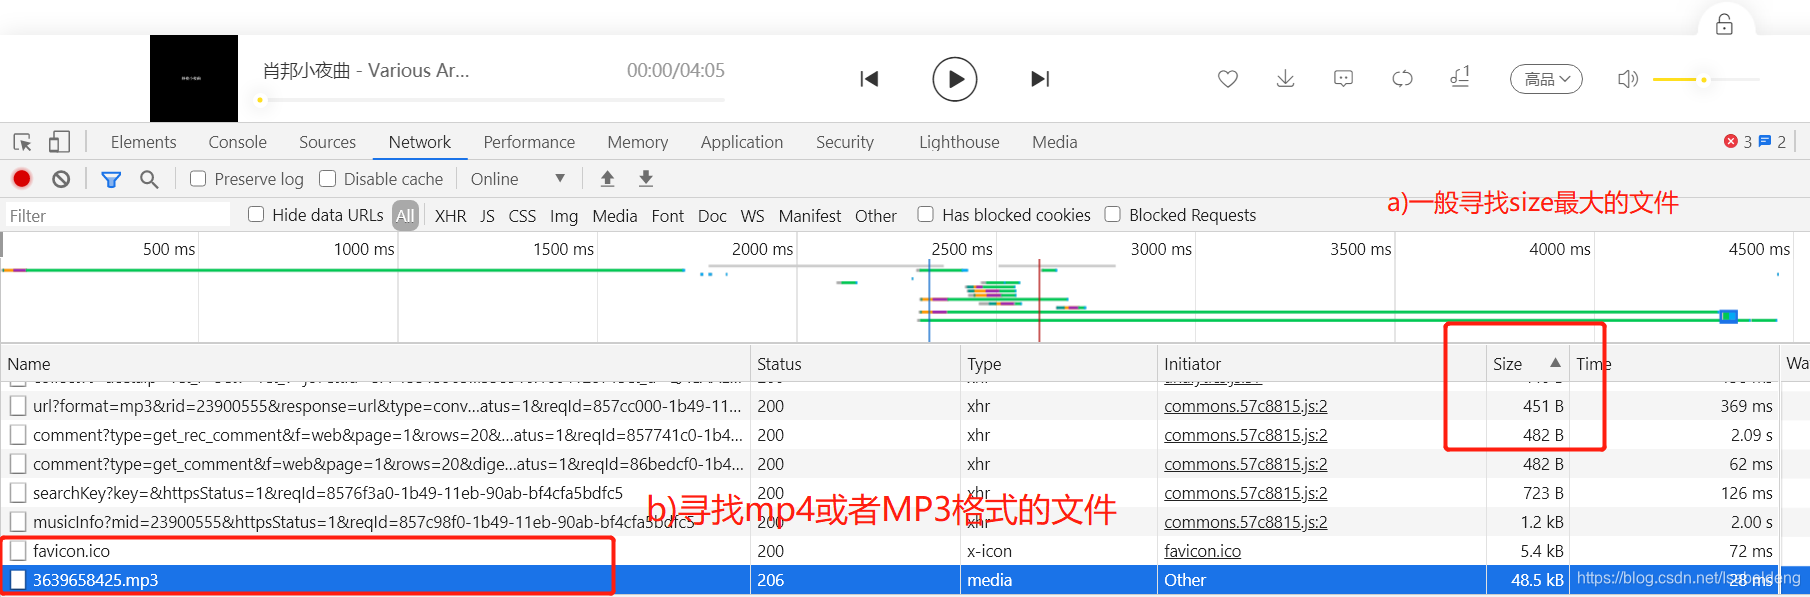
Task: Open commons.57c8815.js:2 link in musicInfo row
Action: (1246, 522)
